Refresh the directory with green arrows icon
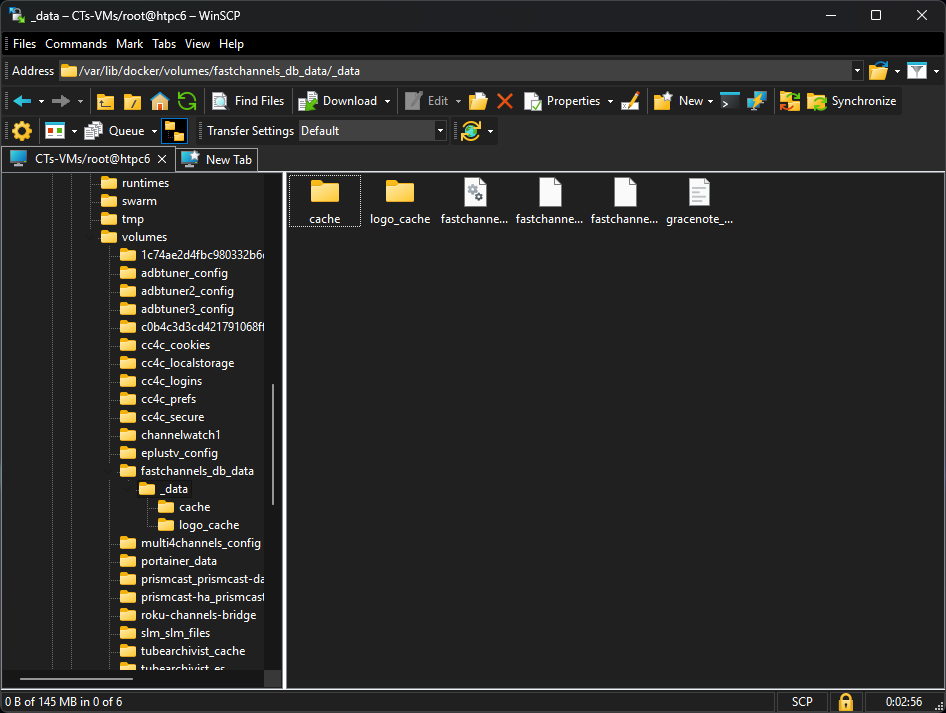This screenshot has height=713, width=946. (x=187, y=101)
